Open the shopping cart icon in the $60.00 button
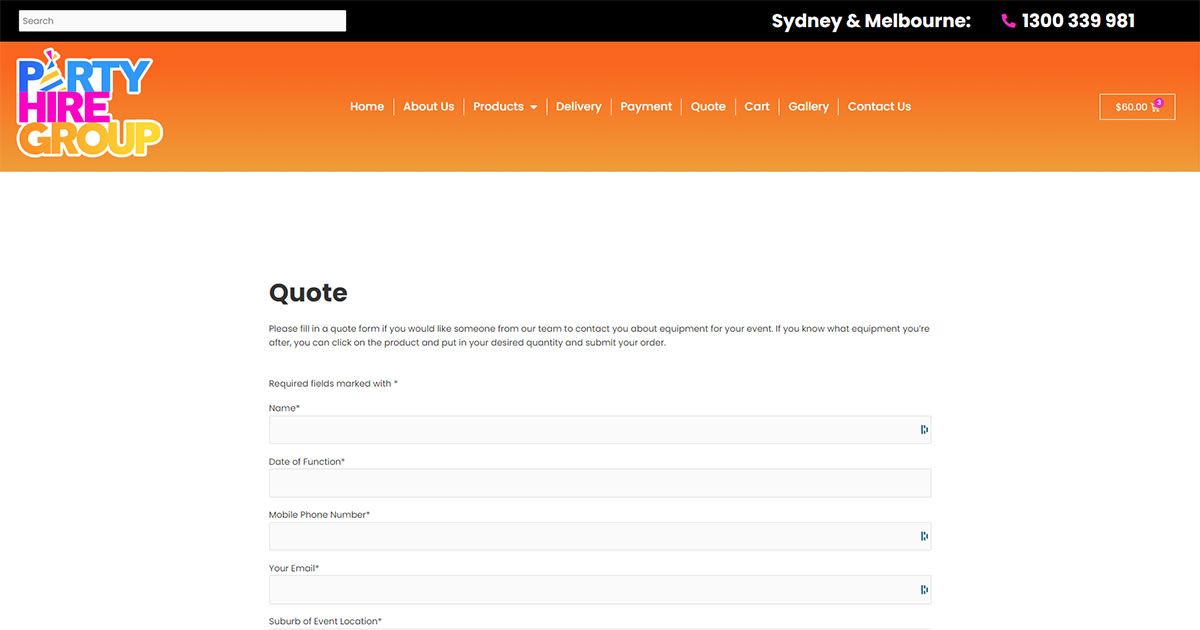This screenshot has height=630, width=1200. coord(1155,108)
